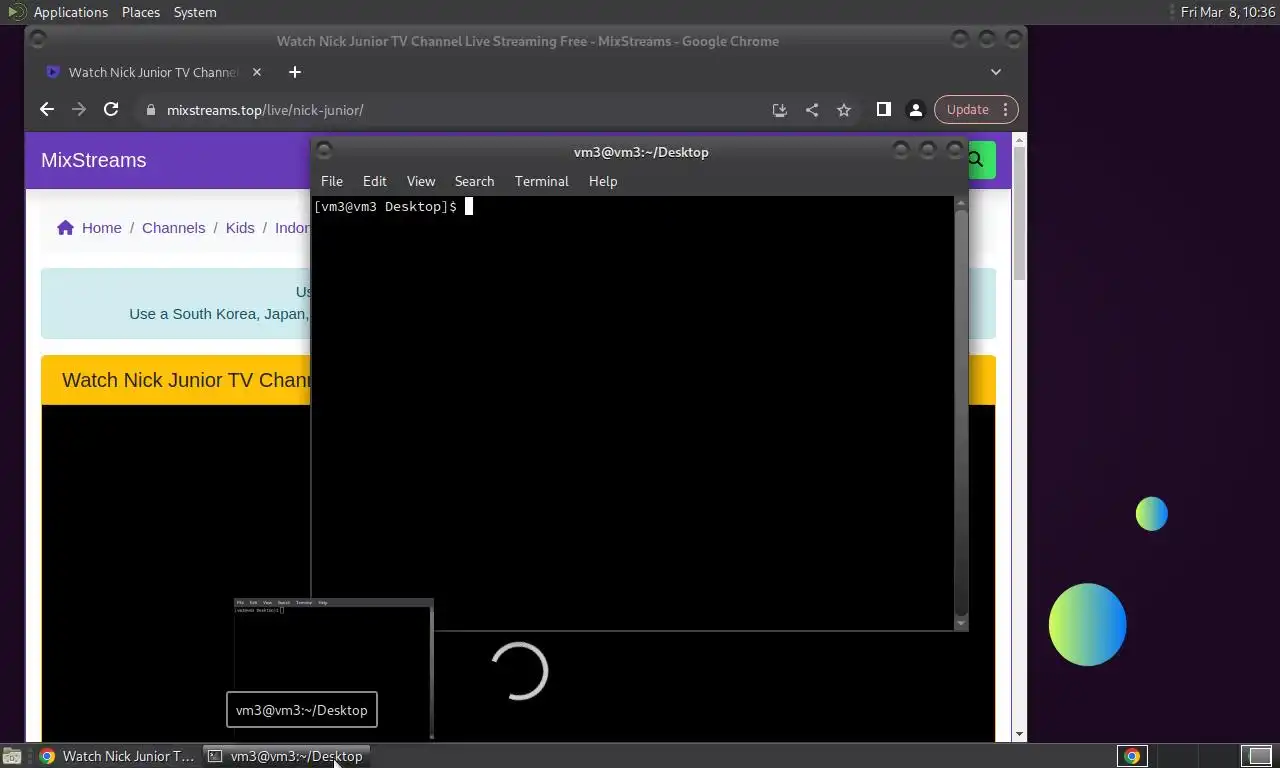Viewport: 1280px width, 768px height.
Task: Go back in Chrome browser
Action: tap(47, 110)
